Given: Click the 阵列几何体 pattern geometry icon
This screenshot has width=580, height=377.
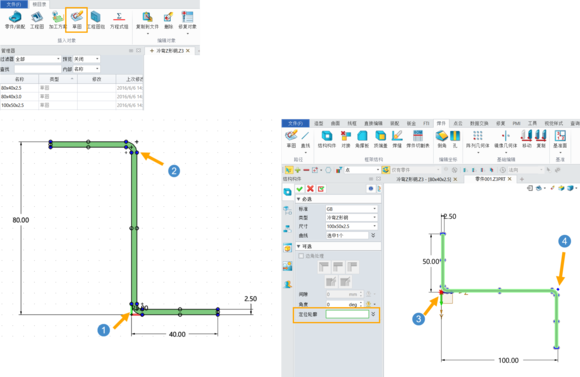Looking at the screenshot, I should [x=478, y=136].
